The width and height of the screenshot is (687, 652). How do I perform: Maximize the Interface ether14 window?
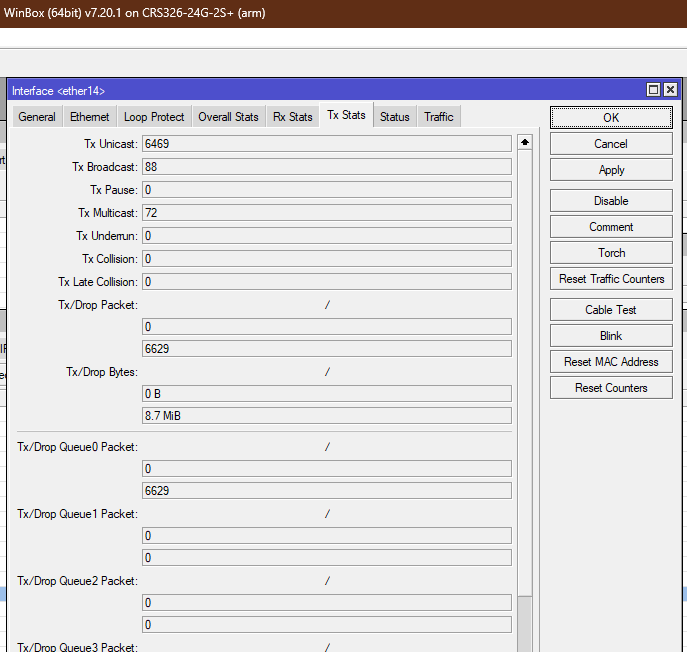tap(653, 90)
